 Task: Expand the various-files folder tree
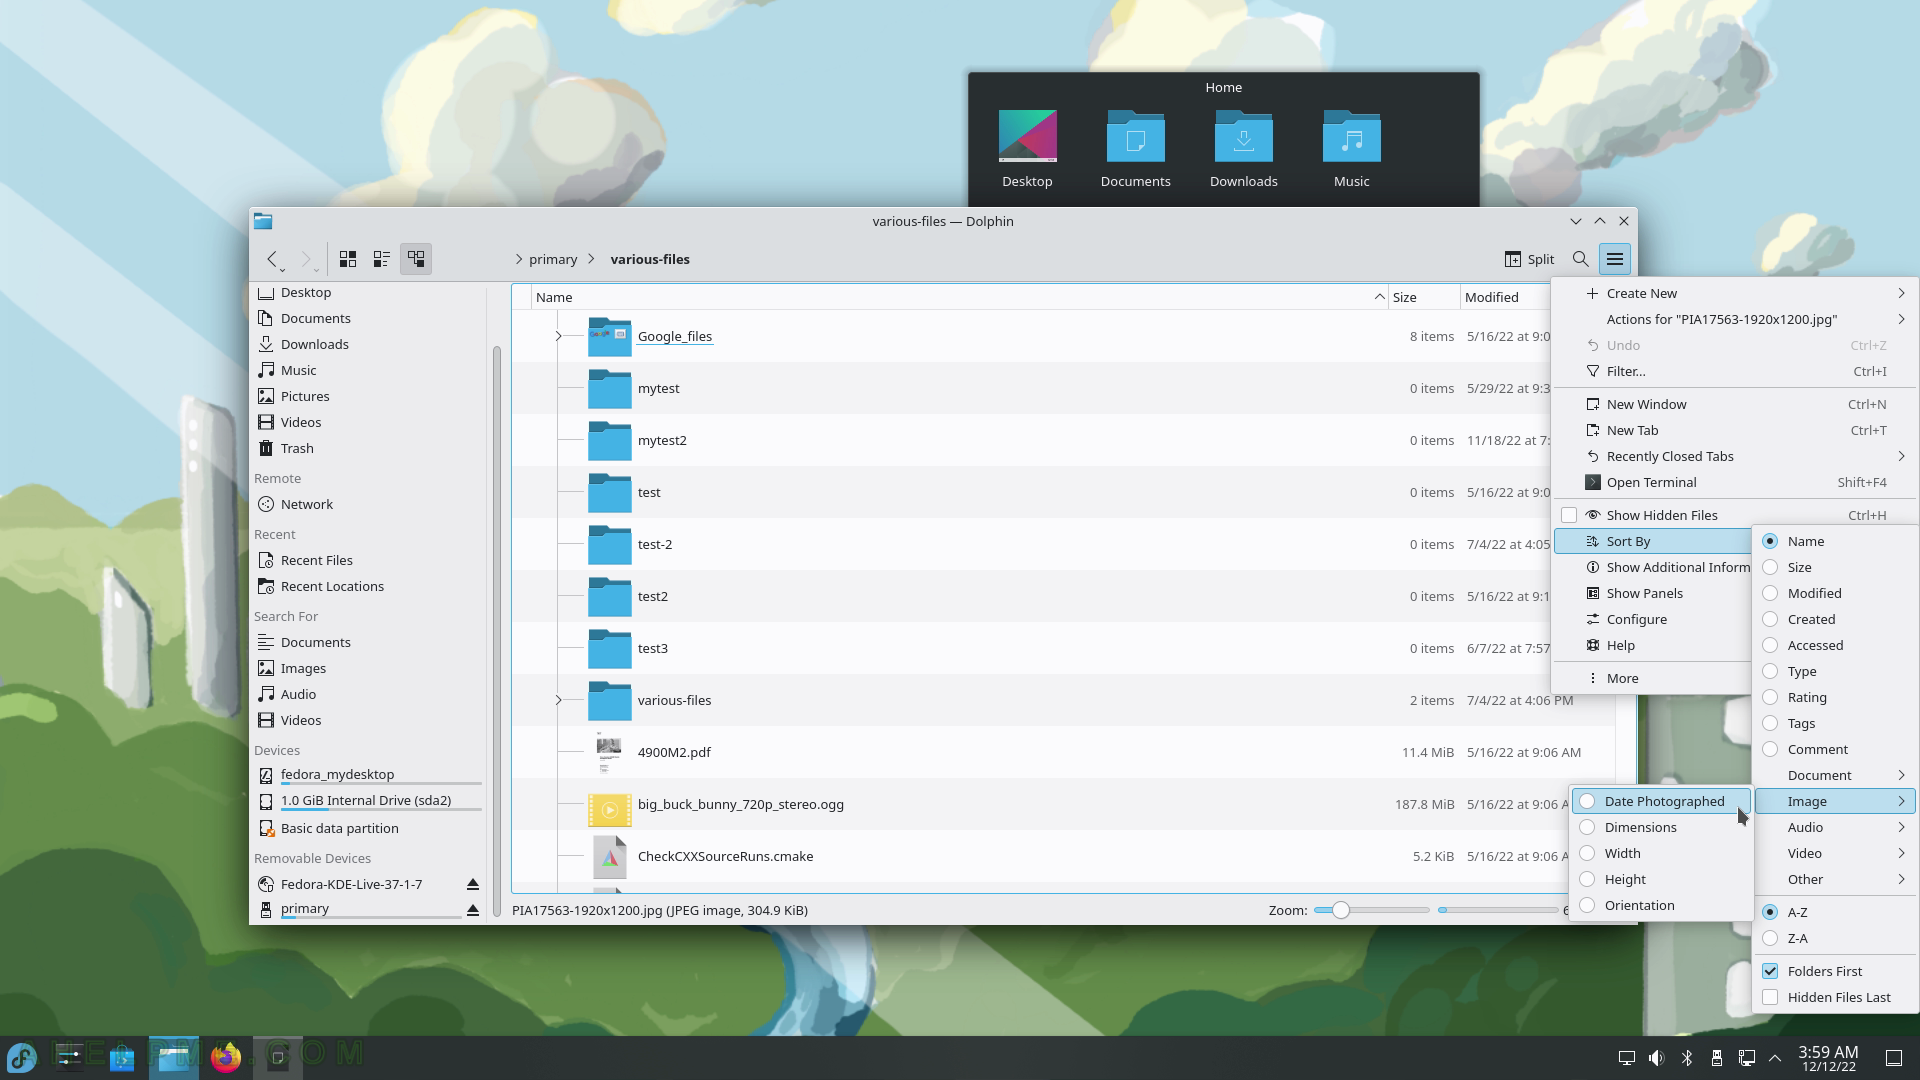[x=558, y=700]
